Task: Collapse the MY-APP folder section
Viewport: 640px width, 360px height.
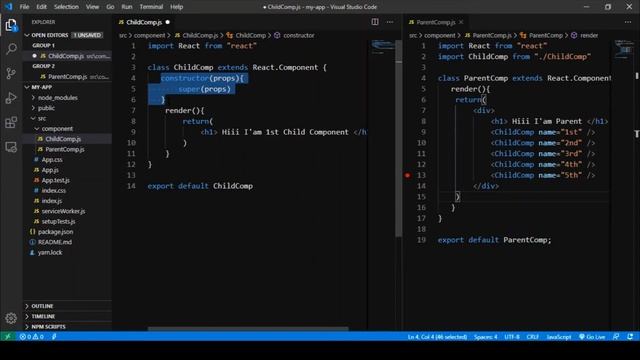Action: (x=27, y=87)
